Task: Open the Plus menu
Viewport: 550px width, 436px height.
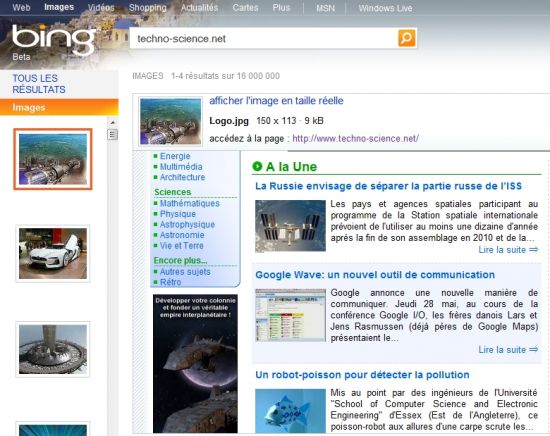Action: [x=281, y=7]
